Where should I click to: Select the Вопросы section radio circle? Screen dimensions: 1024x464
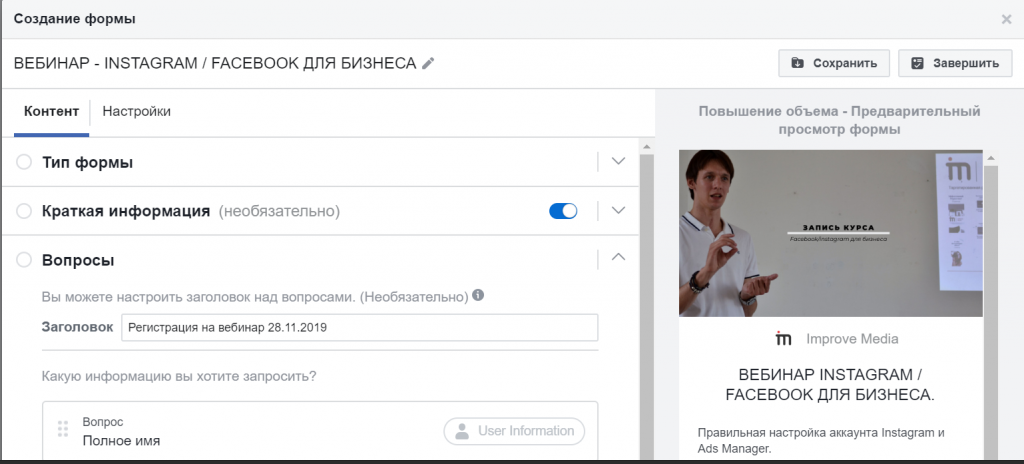click(x=25, y=260)
